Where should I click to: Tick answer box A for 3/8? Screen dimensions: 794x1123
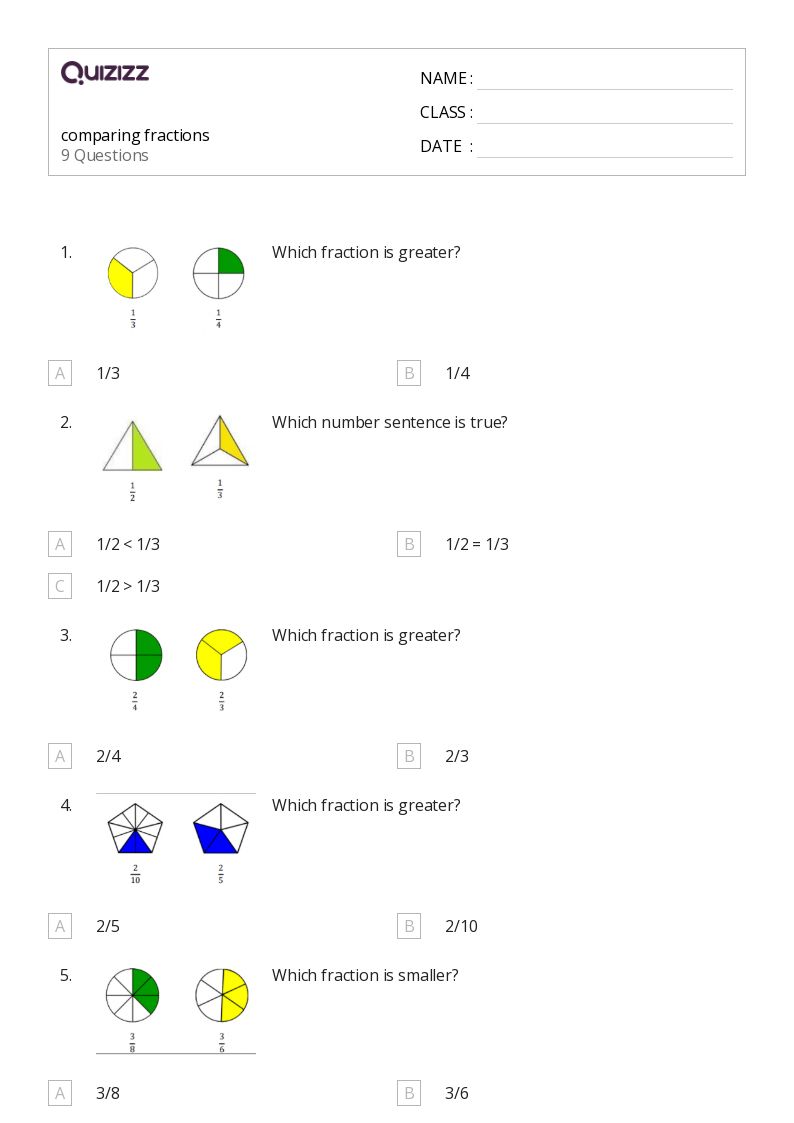click(x=60, y=1094)
